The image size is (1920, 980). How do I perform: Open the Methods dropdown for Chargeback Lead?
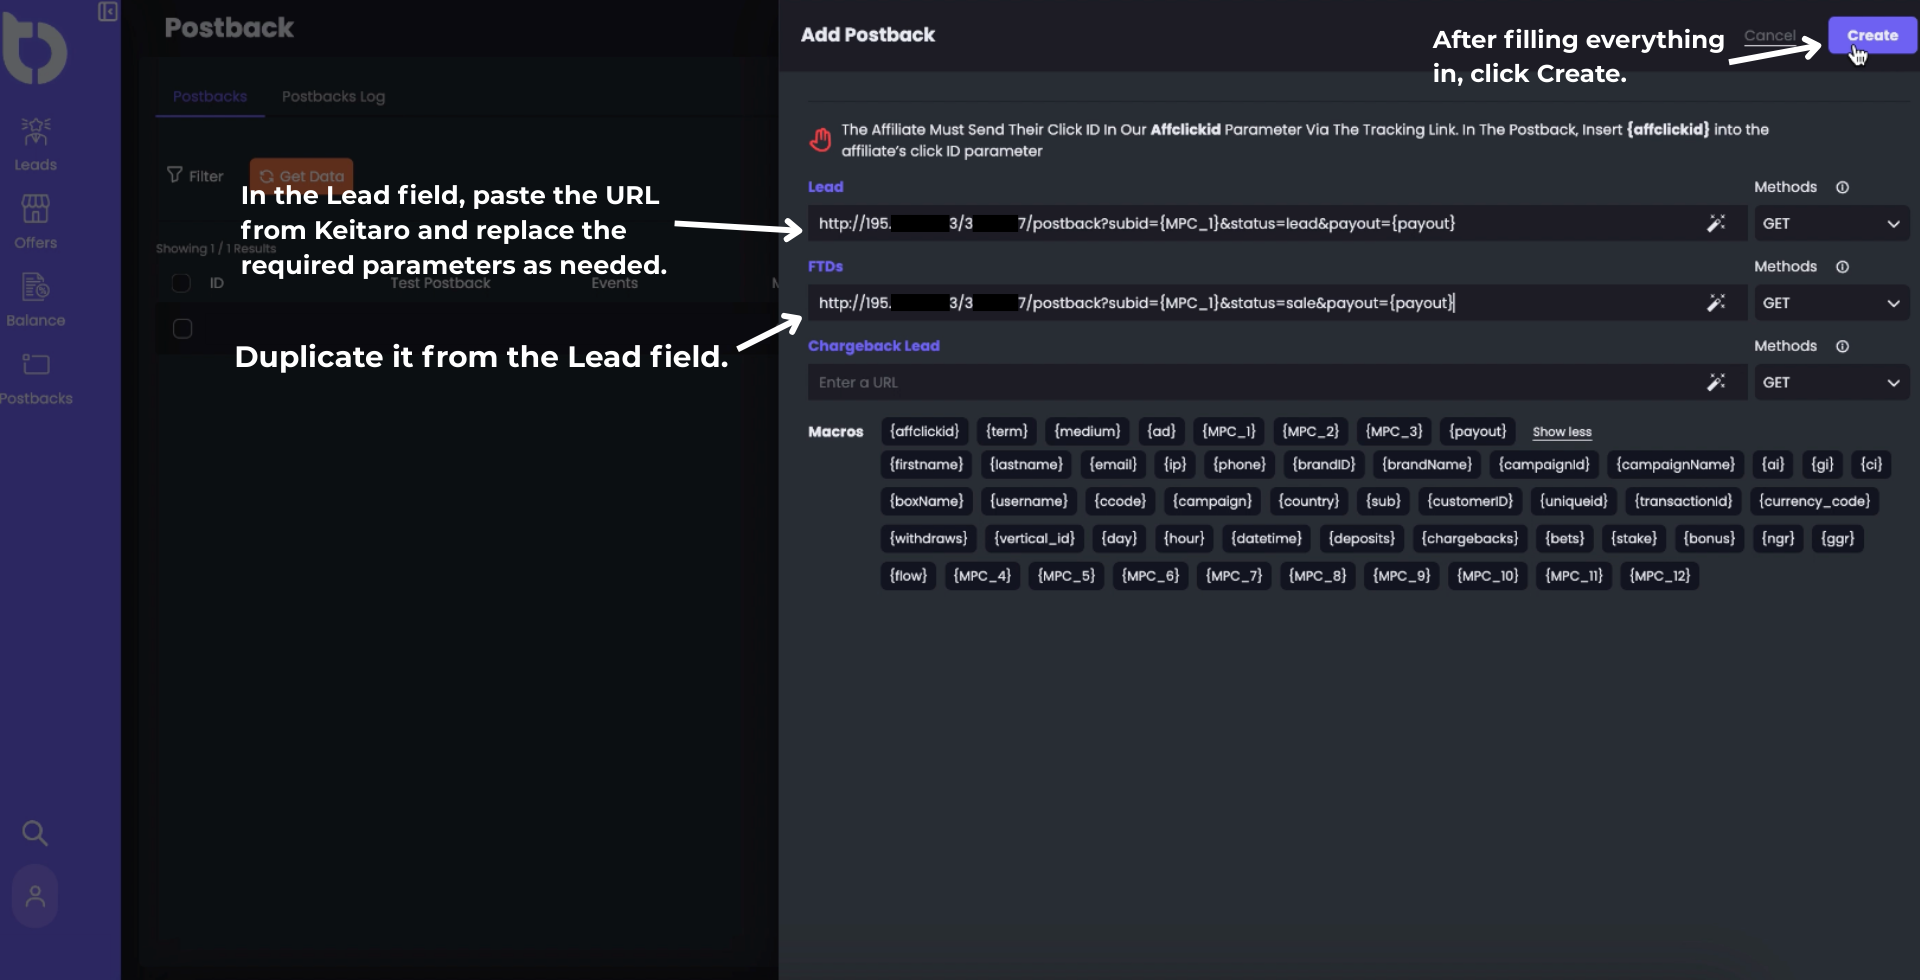click(1832, 382)
